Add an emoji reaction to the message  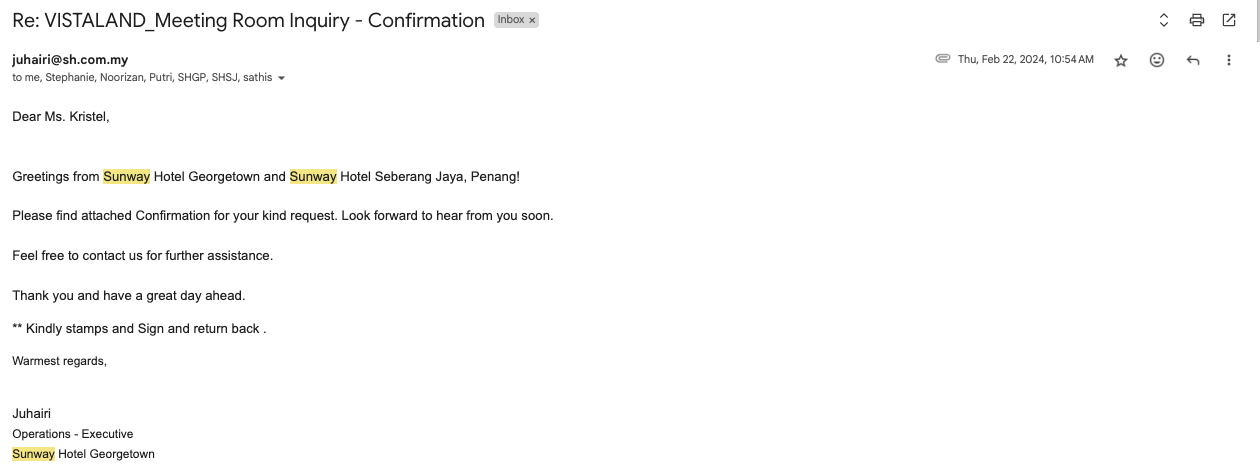pos(1157,60)
